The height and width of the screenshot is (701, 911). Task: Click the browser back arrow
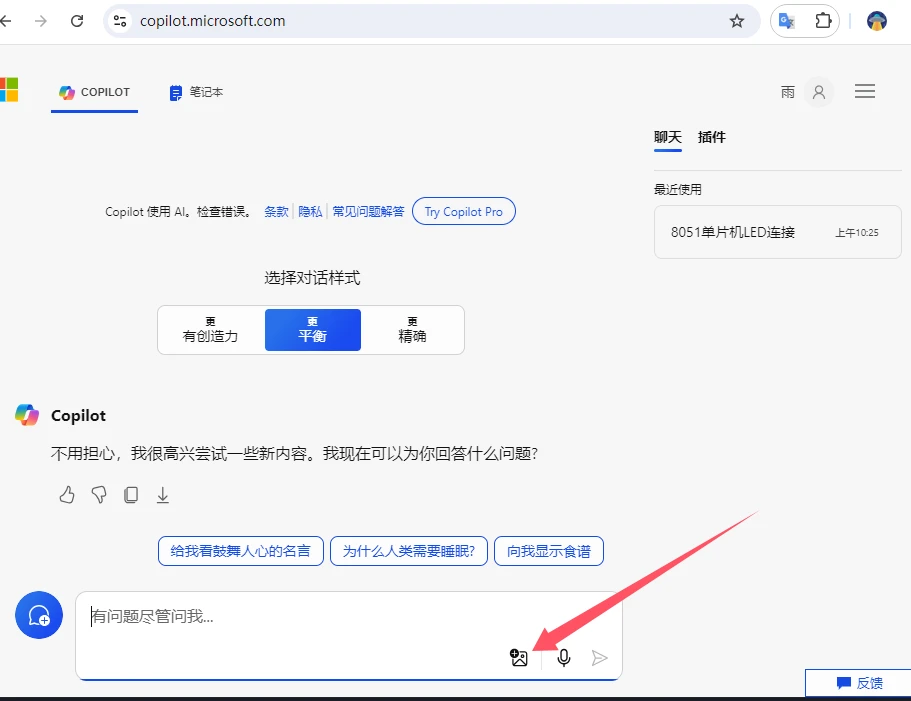click(5, 21)
